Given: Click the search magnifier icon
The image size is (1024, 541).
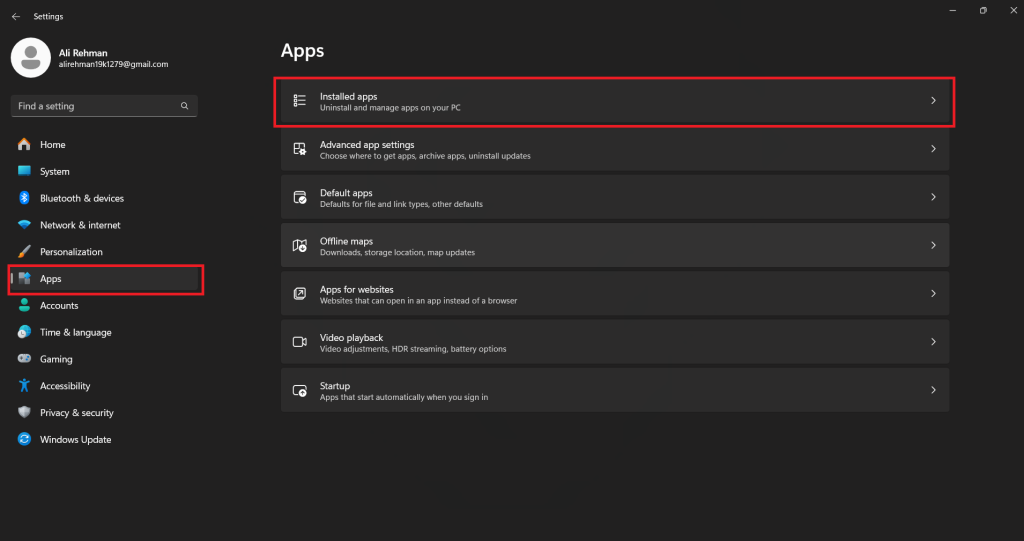Looking at the screenshot, I should click(185, 106).
